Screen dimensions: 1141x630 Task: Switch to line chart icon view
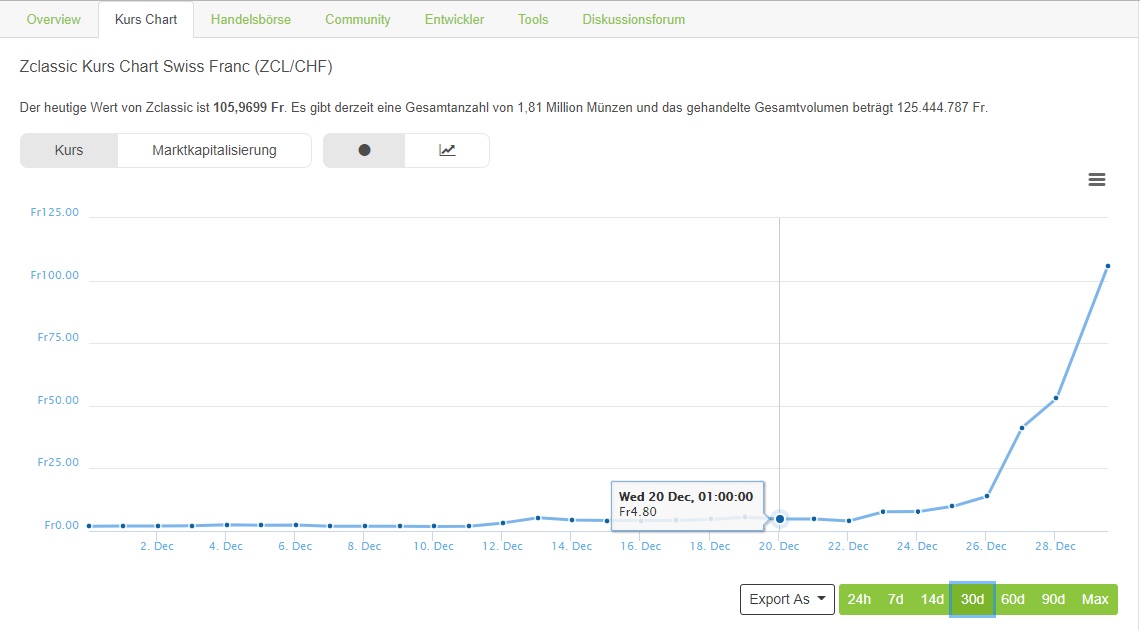(x=447, y=151)
